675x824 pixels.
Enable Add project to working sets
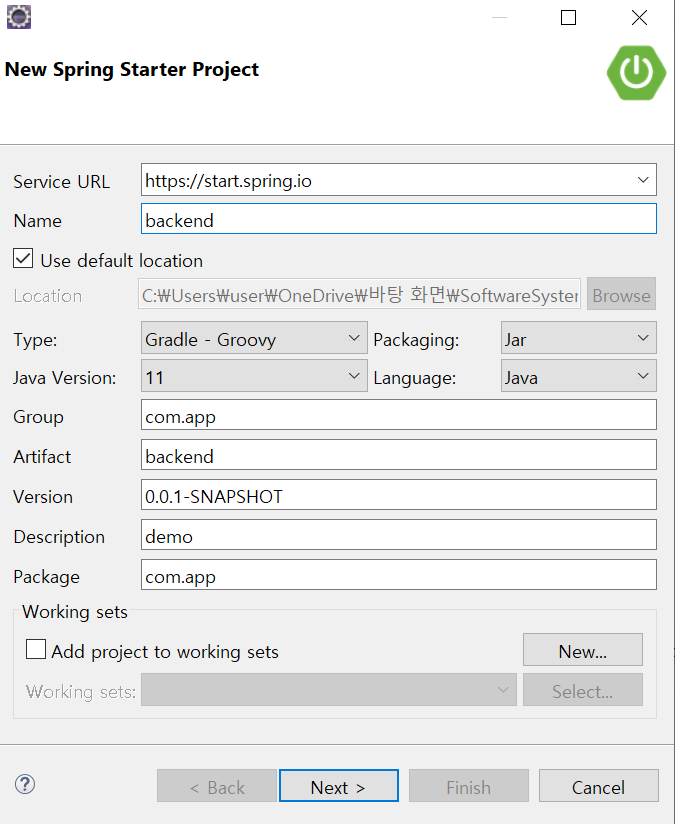(35, 649)
